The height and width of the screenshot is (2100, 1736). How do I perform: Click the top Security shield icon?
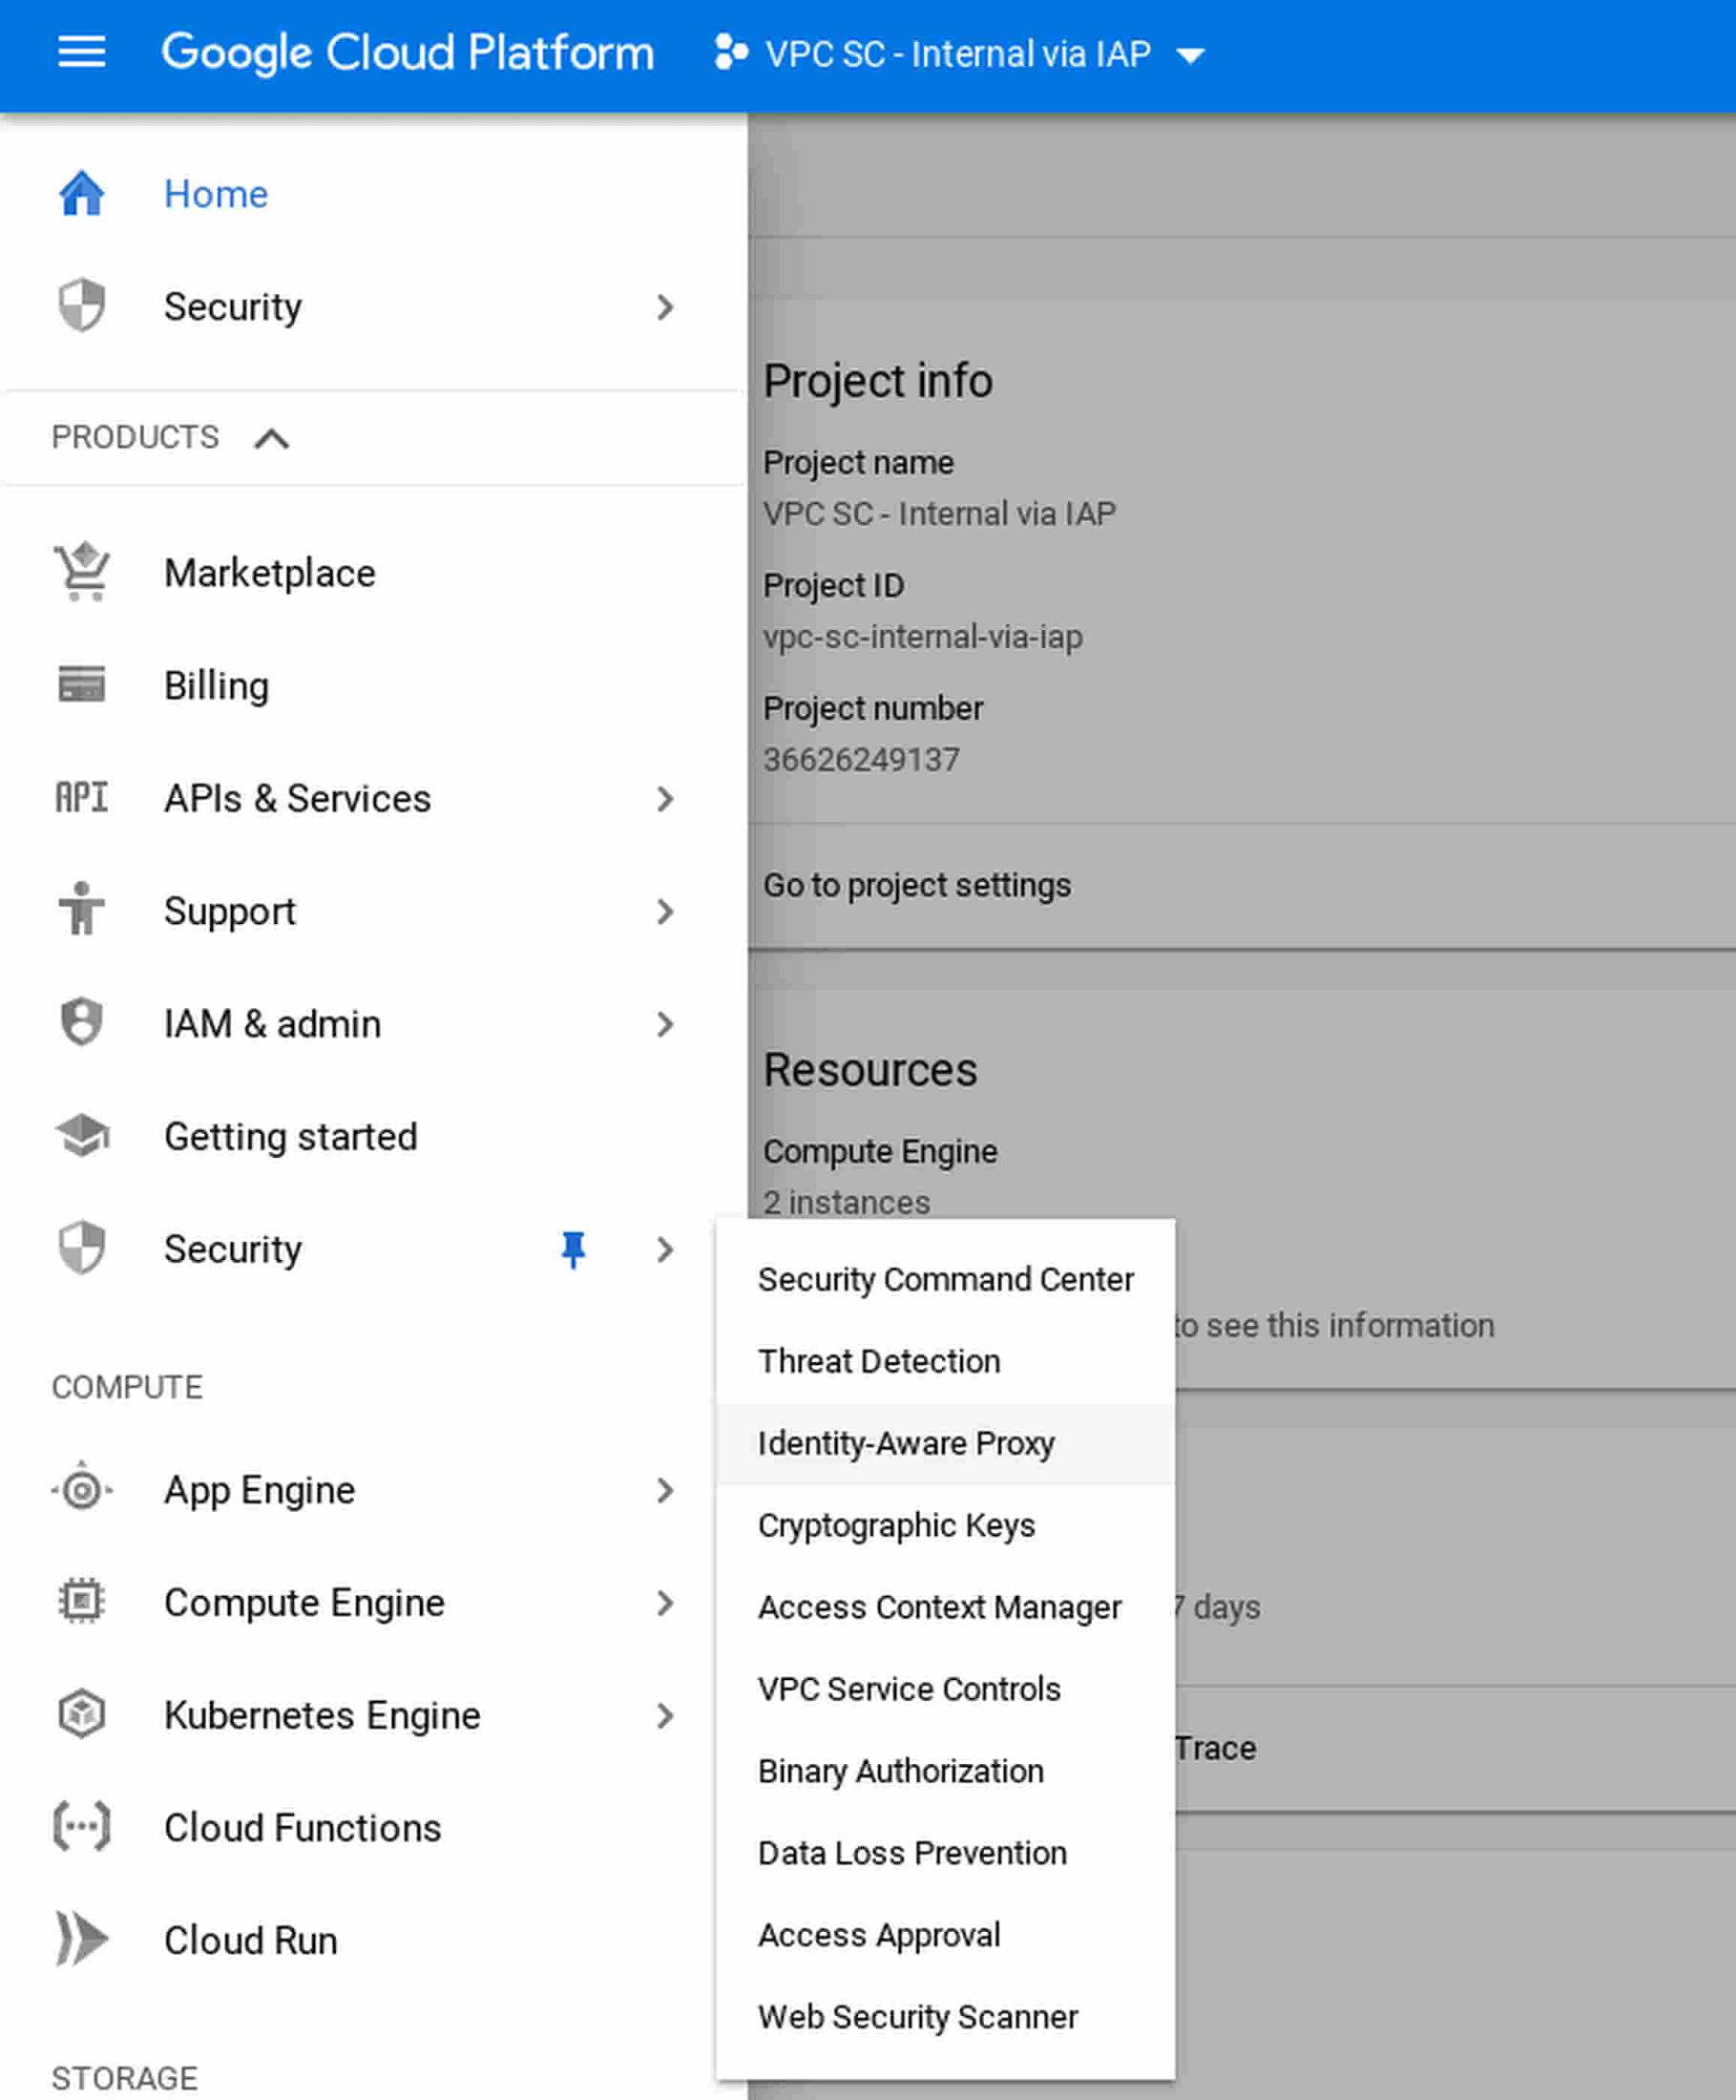coord(82,305)
